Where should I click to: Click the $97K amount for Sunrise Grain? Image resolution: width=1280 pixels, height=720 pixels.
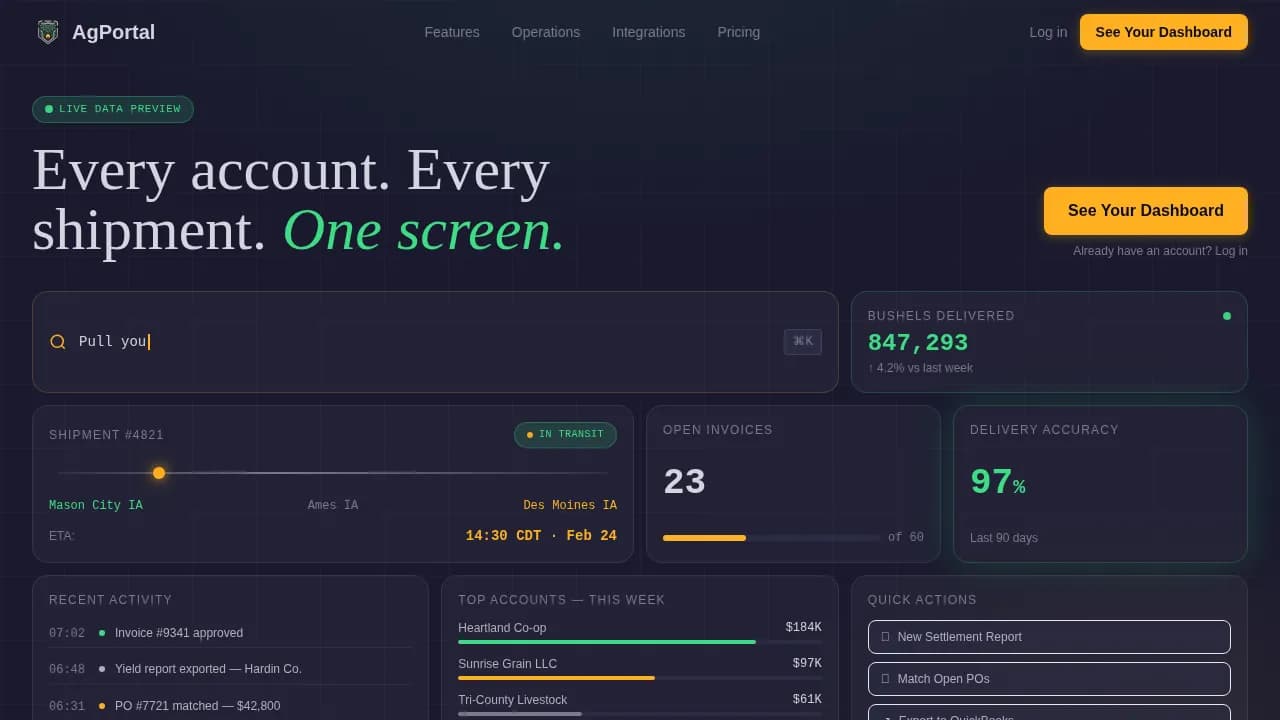click(808, 664)
